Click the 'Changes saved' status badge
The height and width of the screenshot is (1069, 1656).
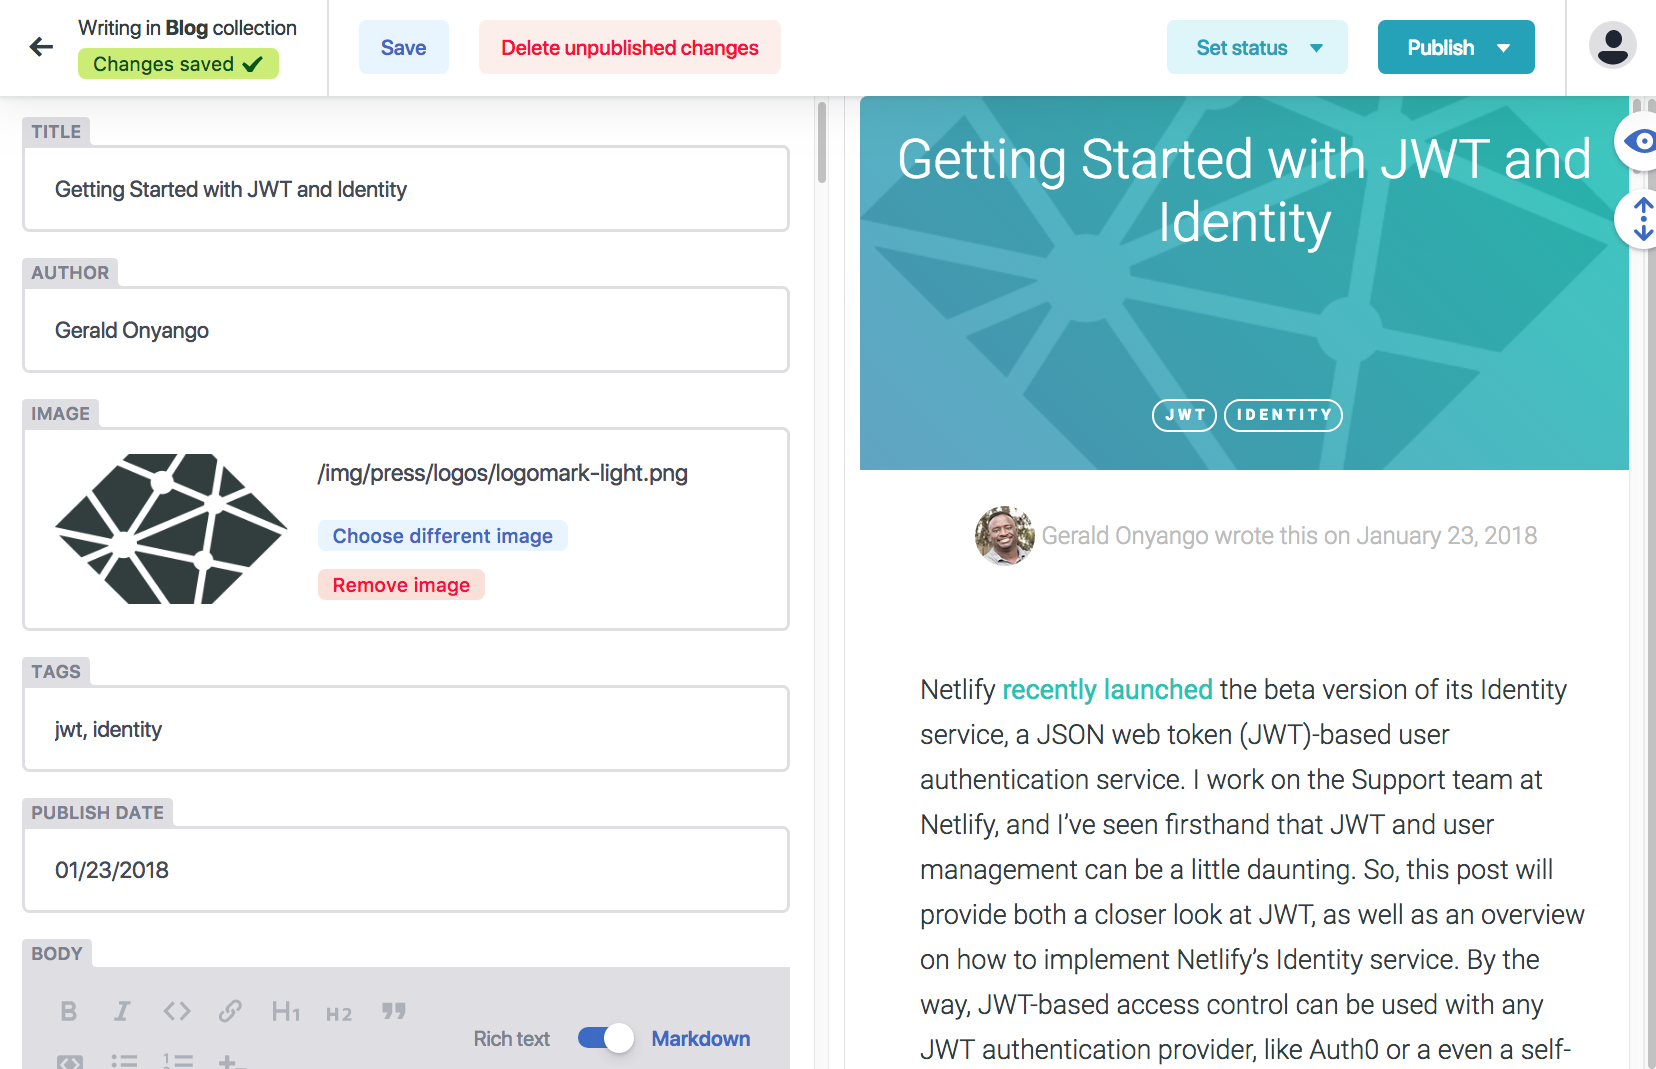(178, 64)
